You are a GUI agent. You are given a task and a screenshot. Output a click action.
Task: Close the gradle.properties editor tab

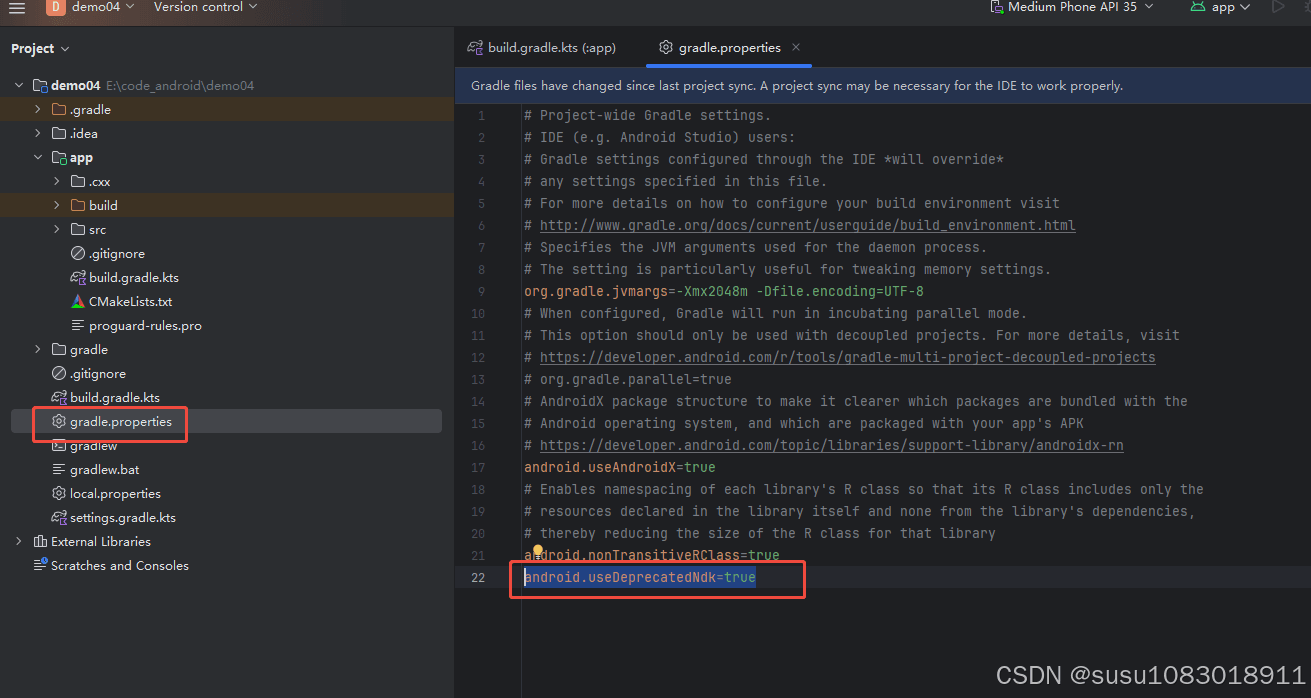coord(796,47)
